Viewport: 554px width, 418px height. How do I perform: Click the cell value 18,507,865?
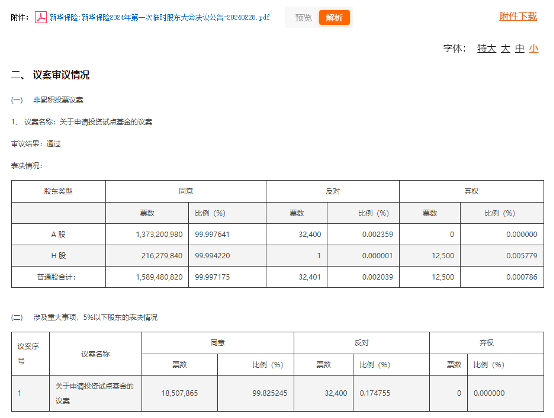click(x=179, y=393)
